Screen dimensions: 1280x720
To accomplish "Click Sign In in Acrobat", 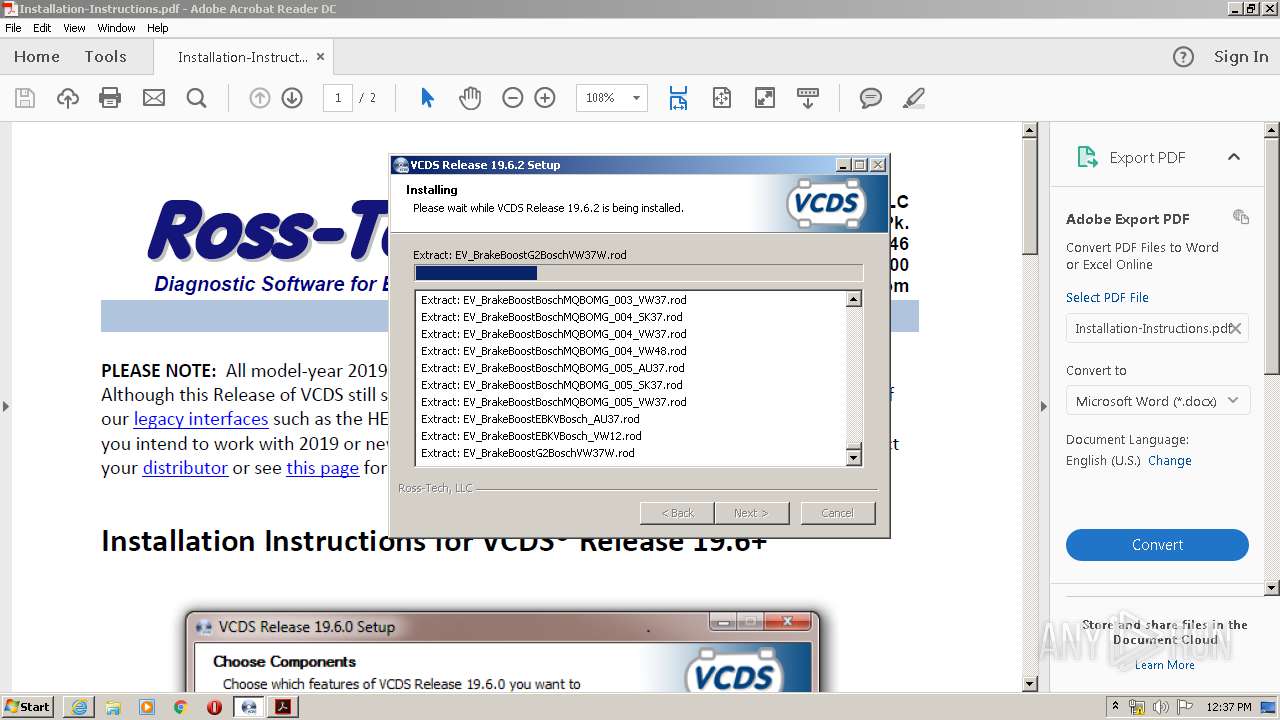I will click(1241, 57).
